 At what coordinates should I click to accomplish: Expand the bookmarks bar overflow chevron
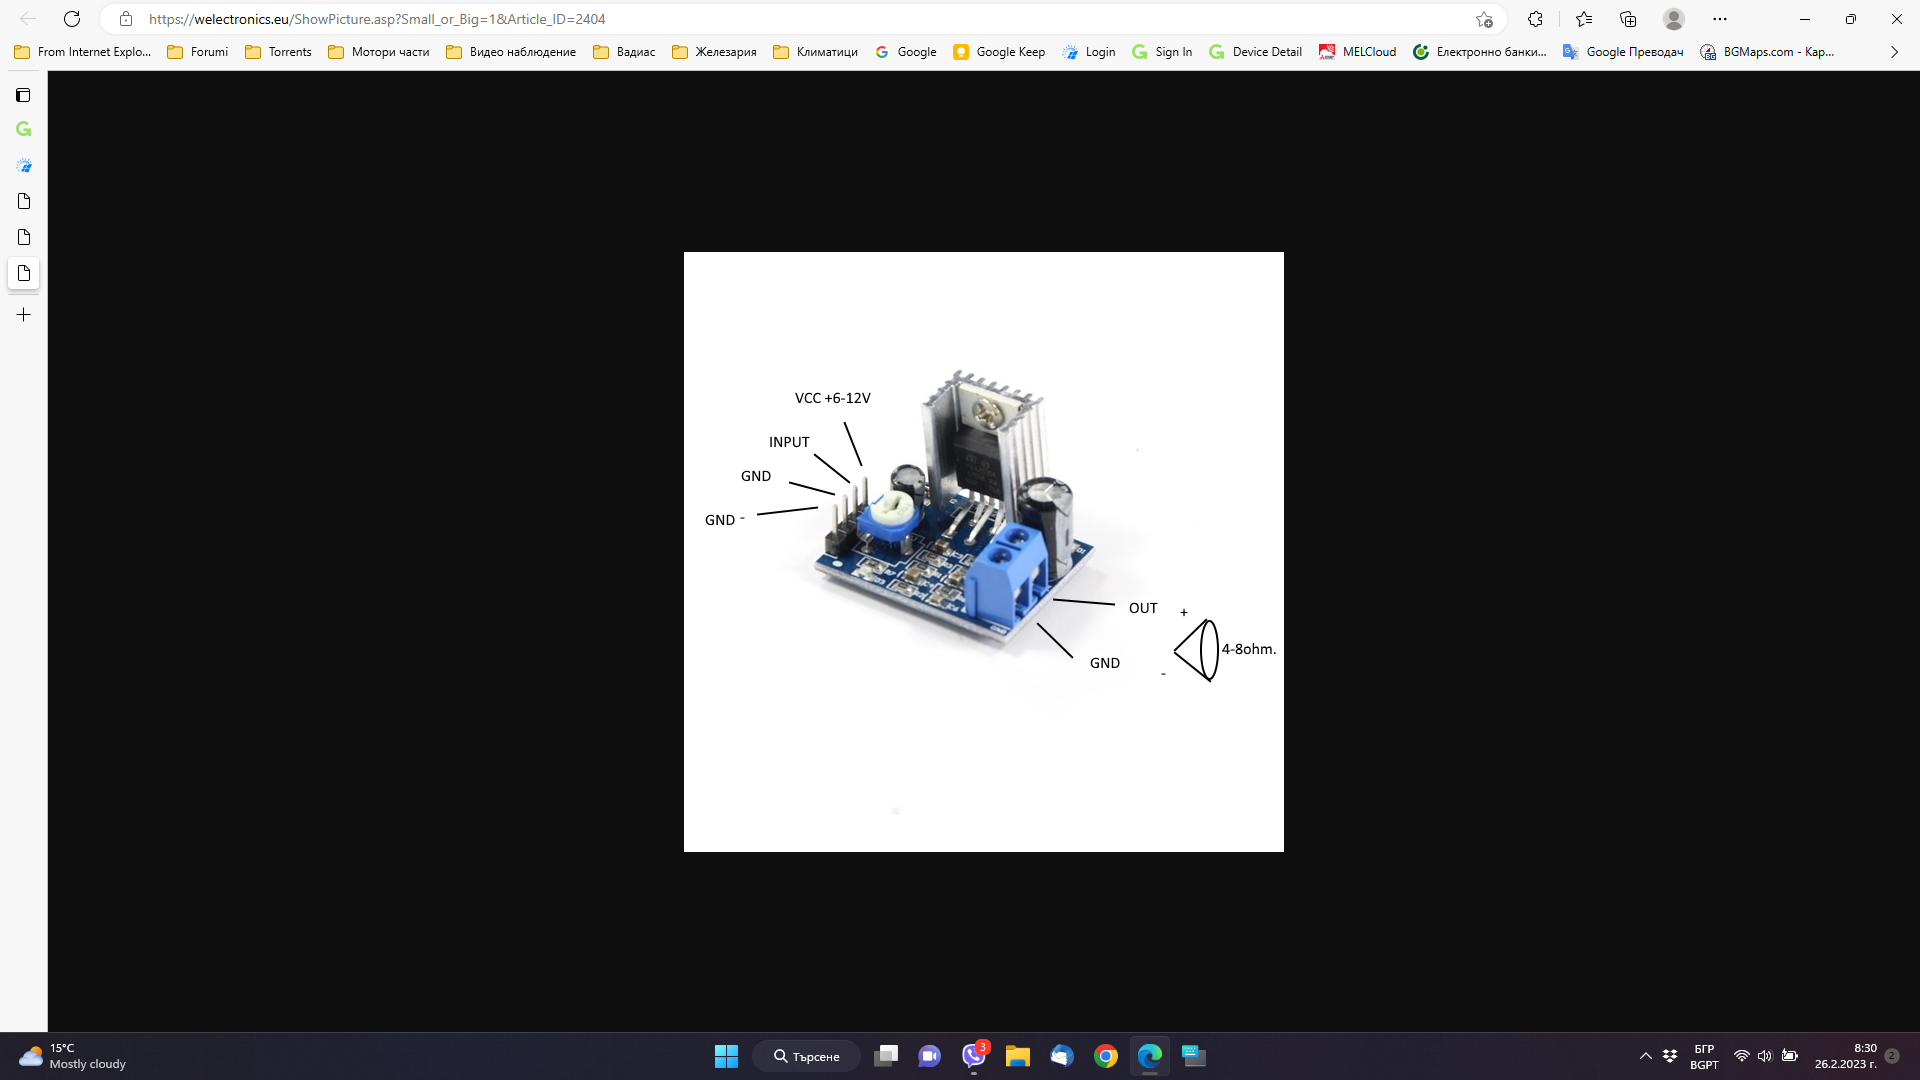pos(1894,52)
